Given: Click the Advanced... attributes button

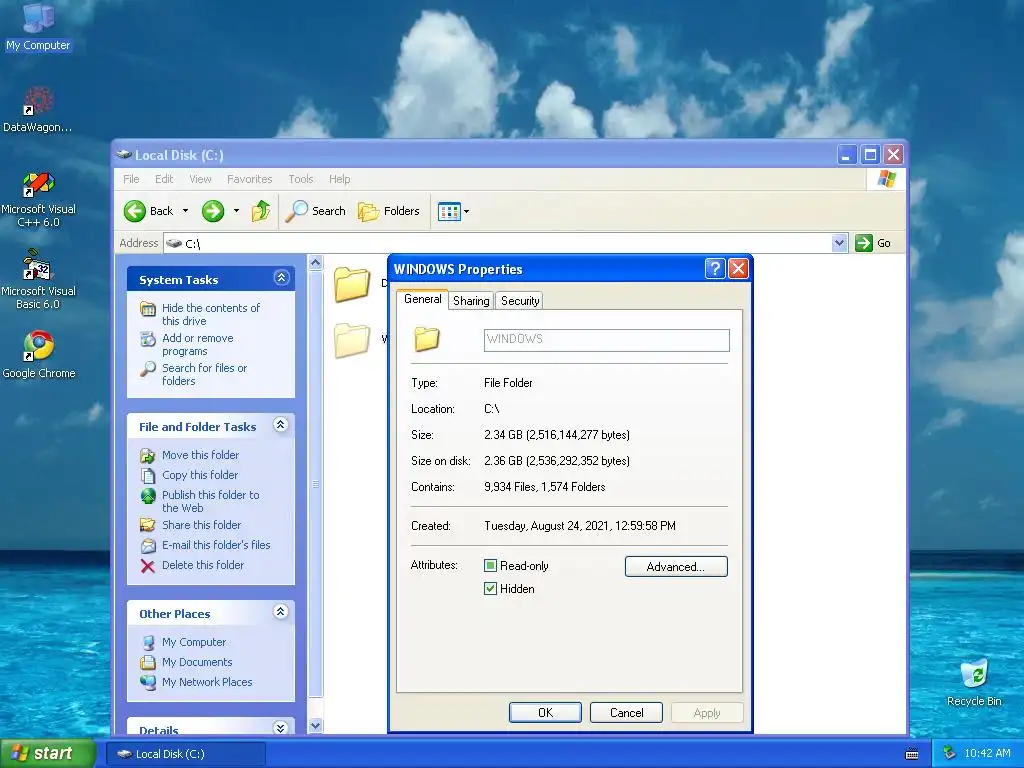Looking at the screenshot, I should (x=676, y=566).
